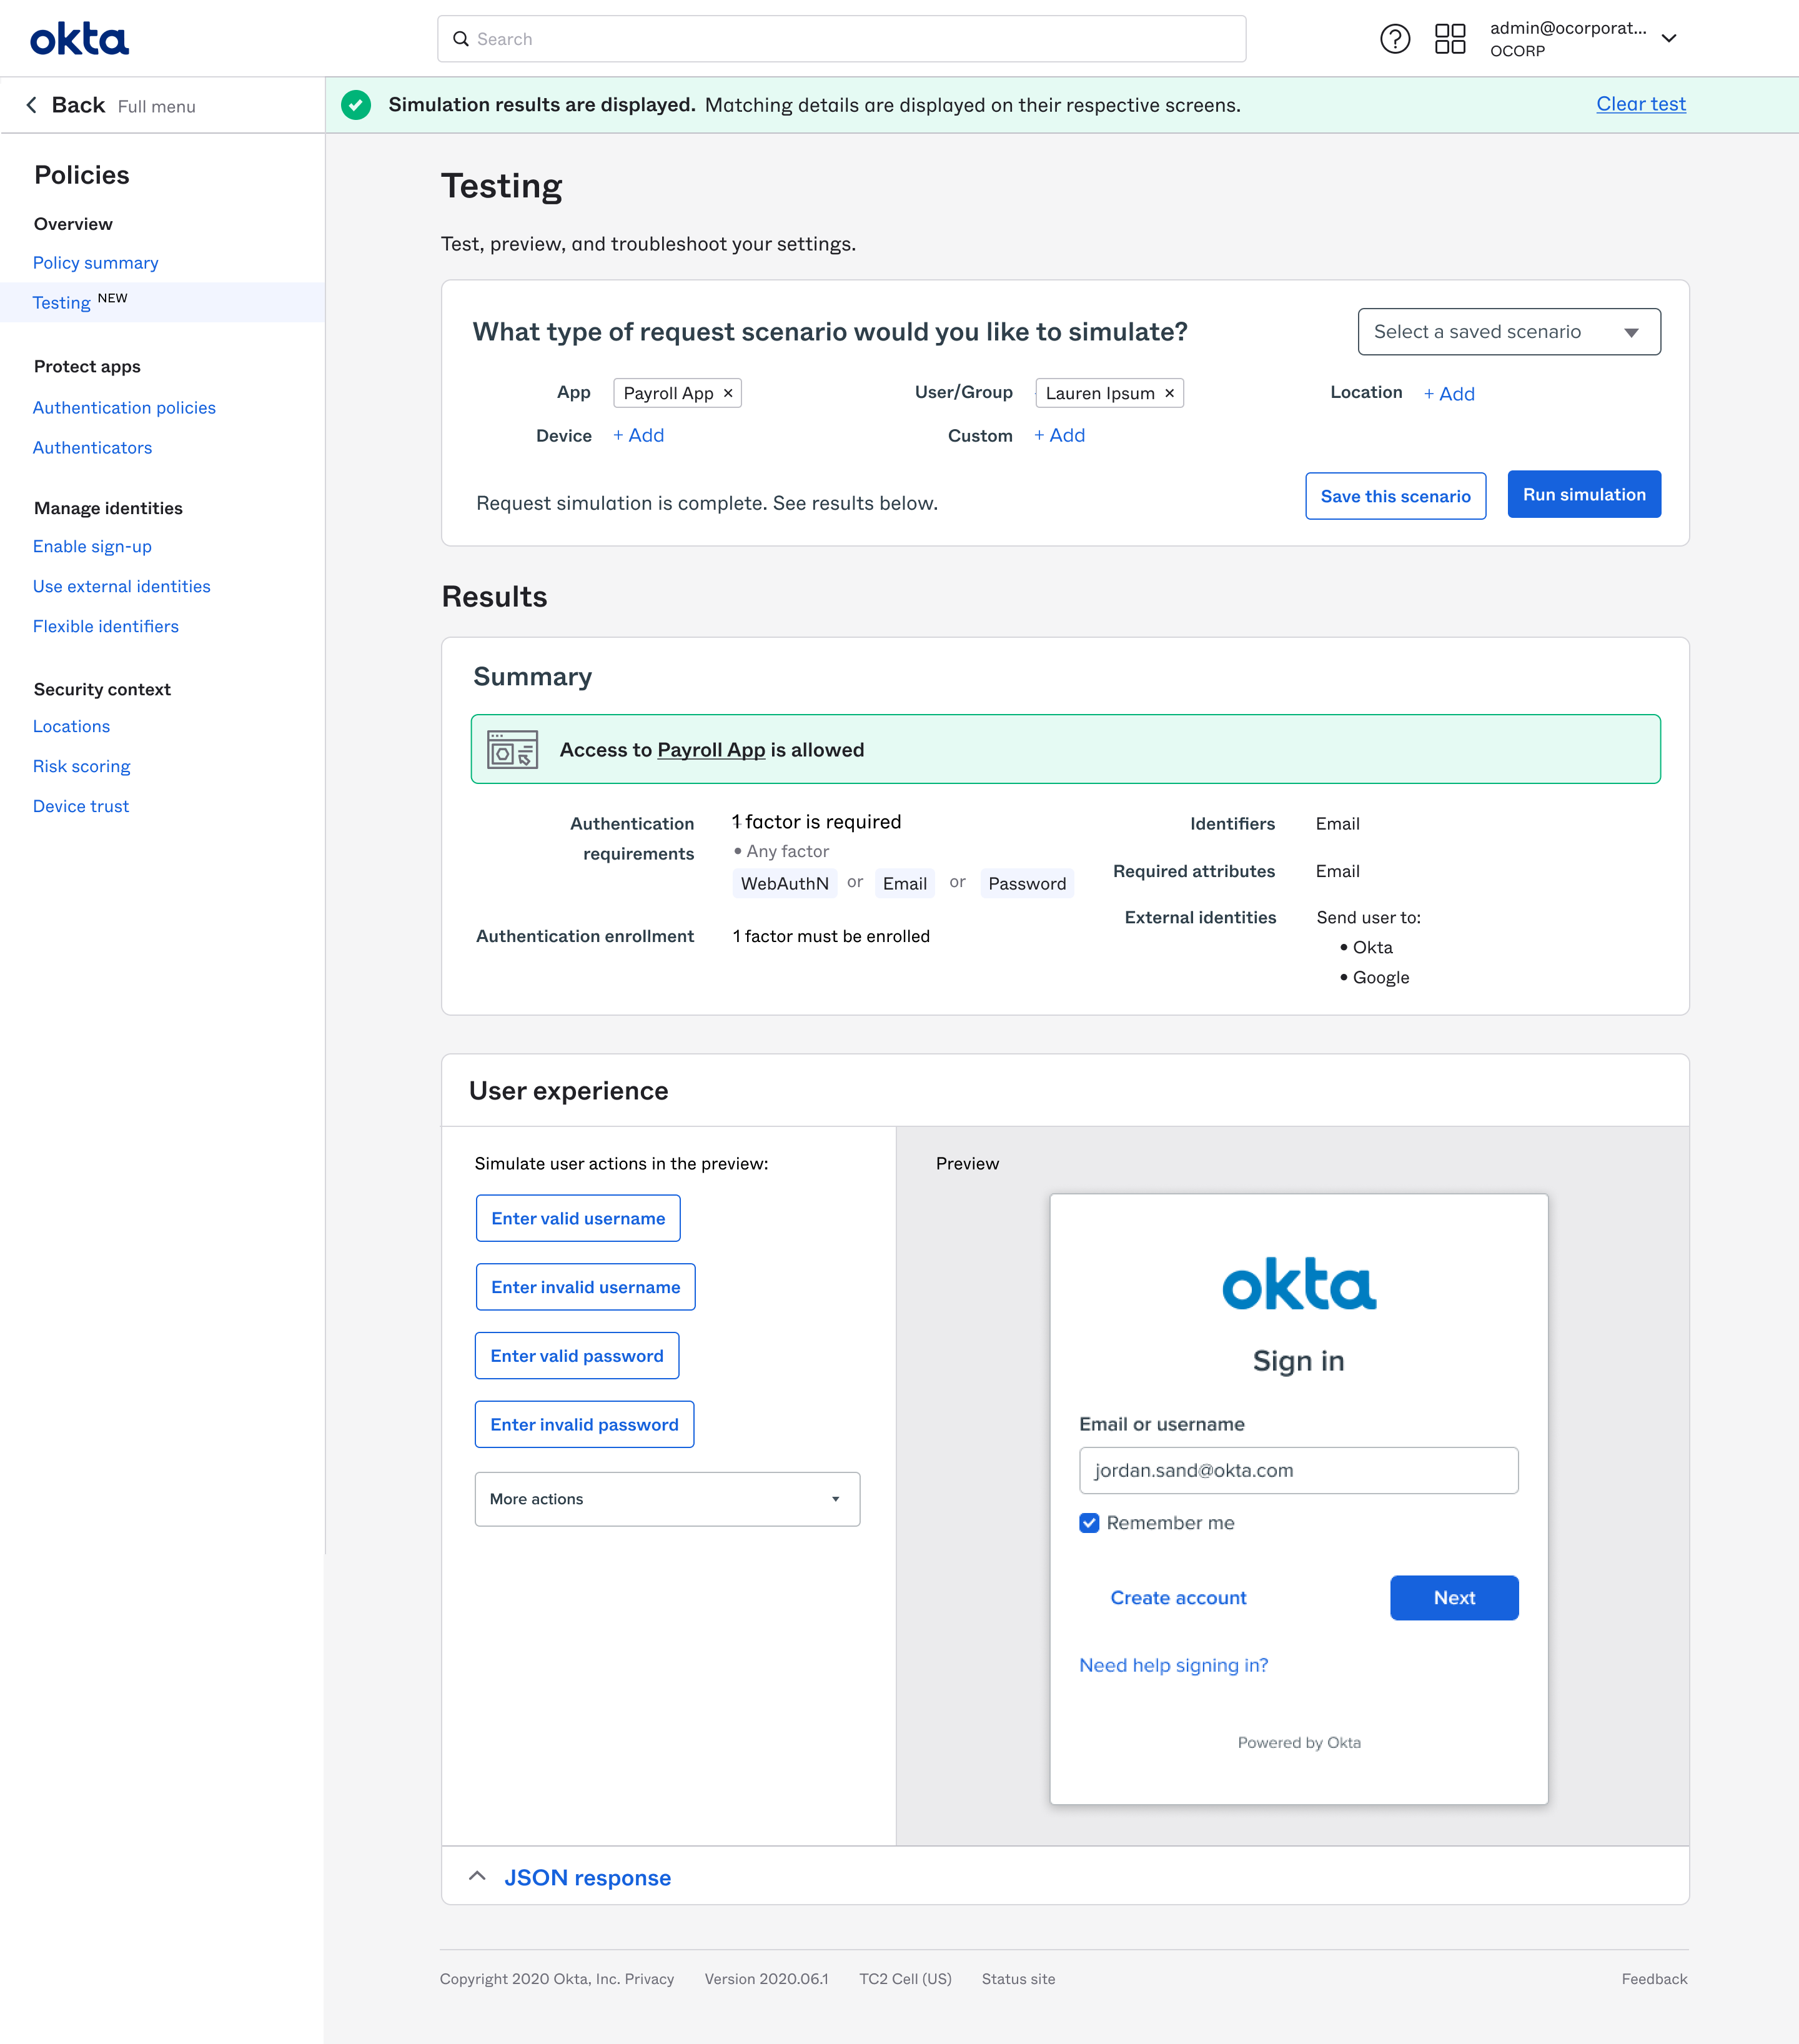Remove the Lauren Ipsum chip
This screenshot has width=1799, height=2044.
pos(1169,393)
